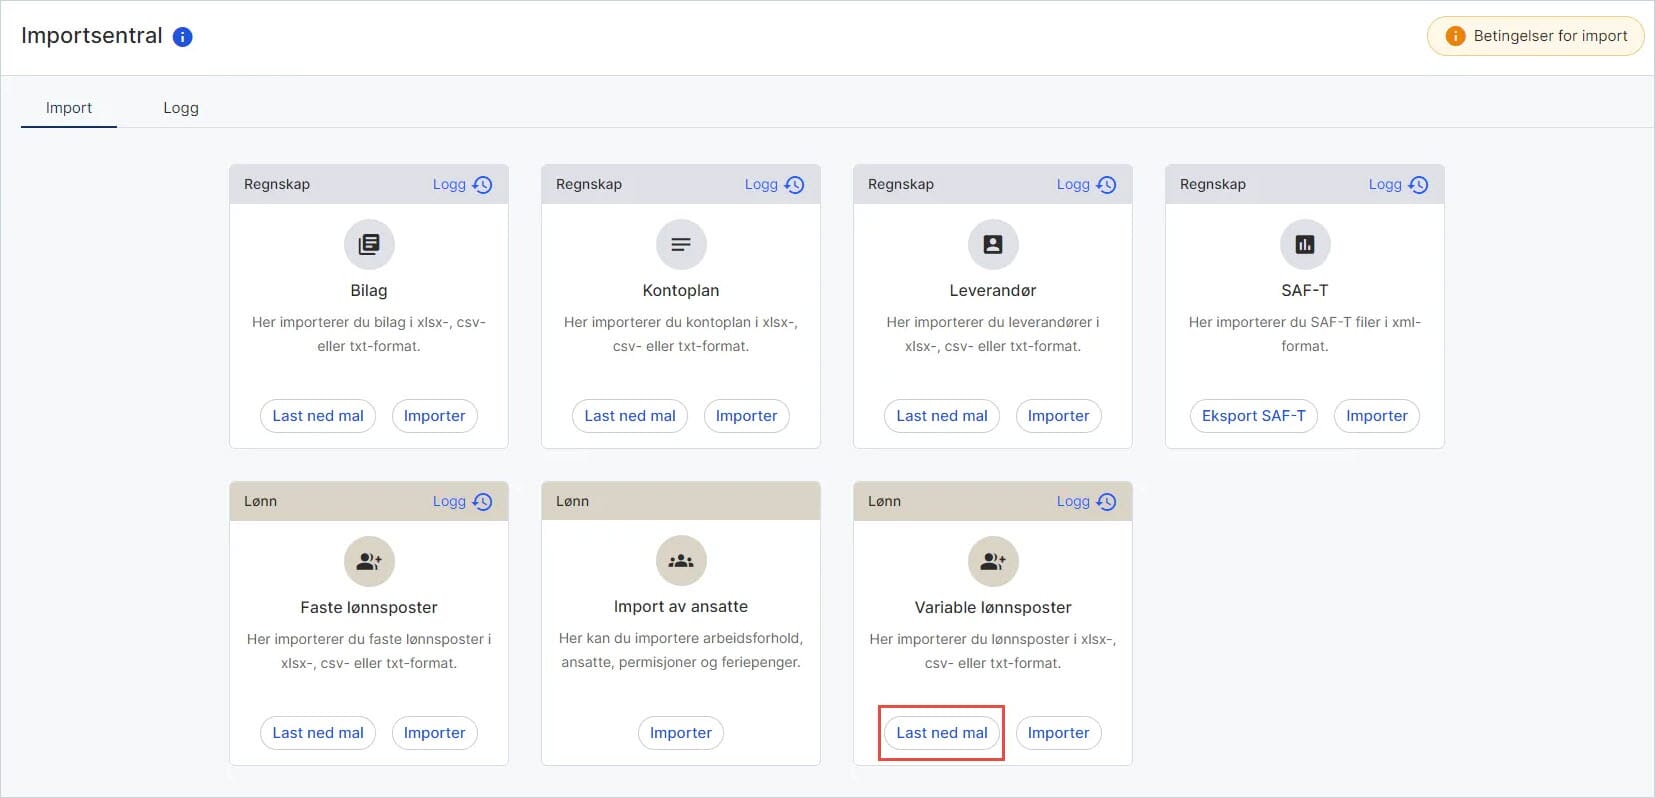Image resolution: width=1655 pixels, height=798 pixels.
Task: Click Eksport SAF-T button
Action: [x=1254, y=416]
